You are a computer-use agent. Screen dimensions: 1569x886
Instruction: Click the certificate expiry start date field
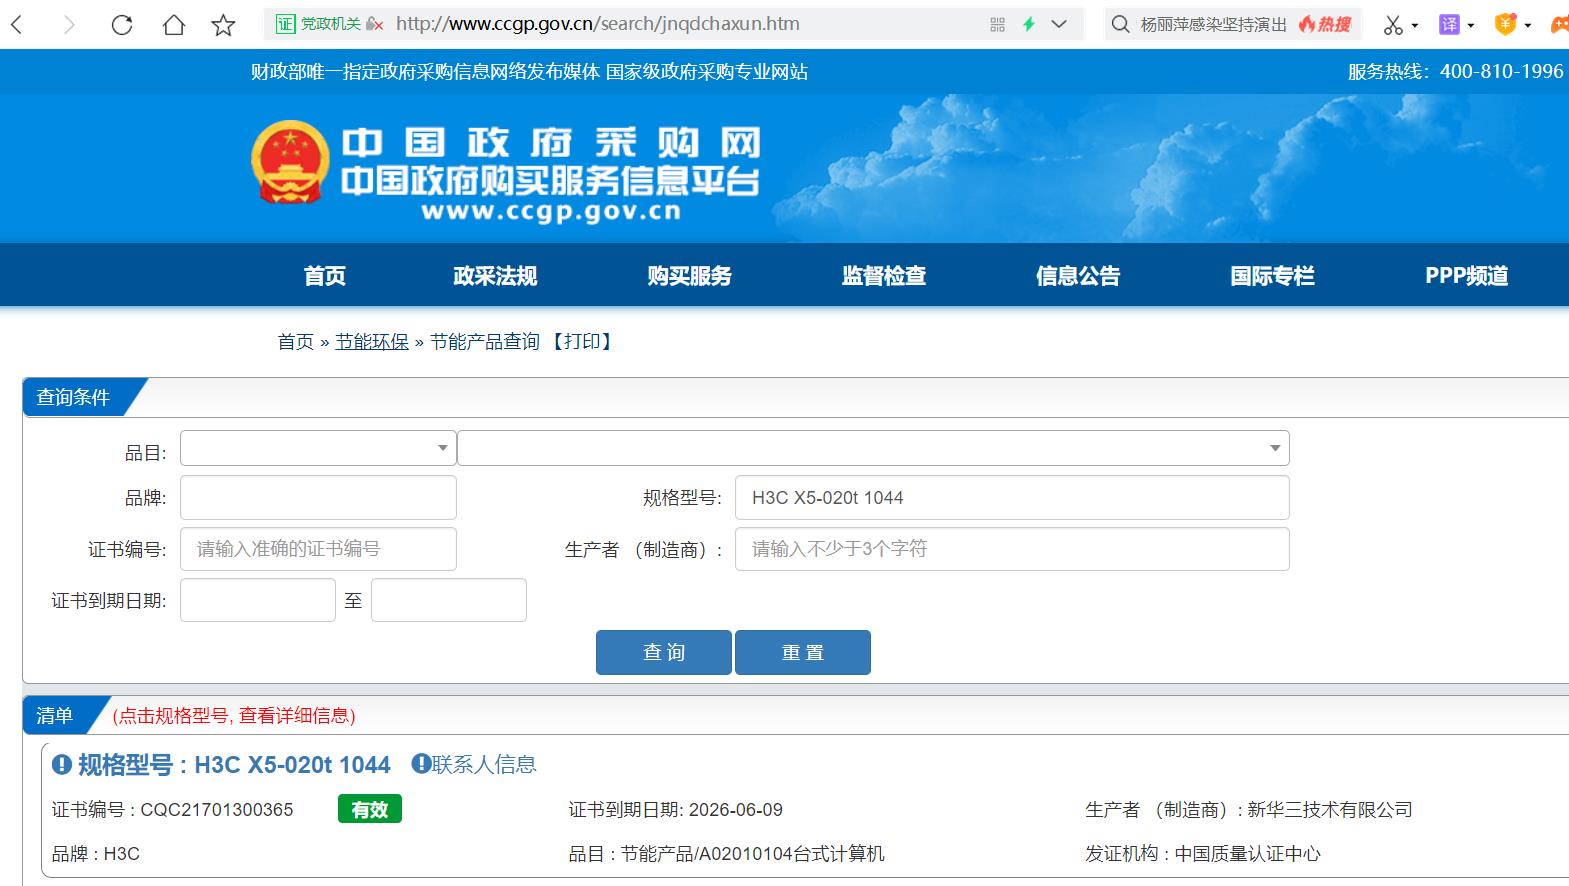point(258,600)
